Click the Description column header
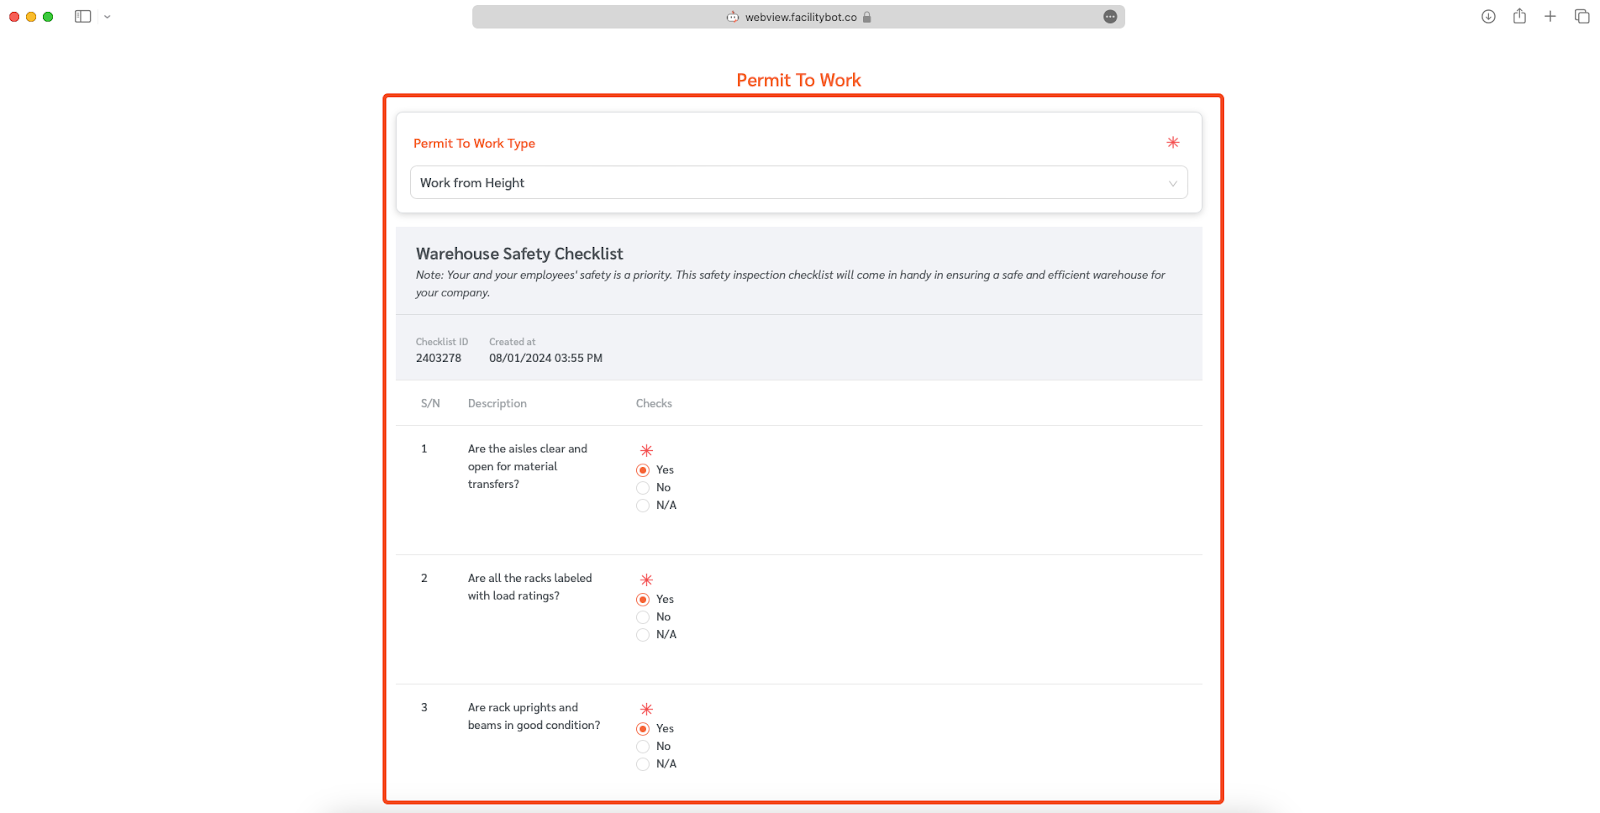Screen dimensions: 1600x813 [497, 404]
